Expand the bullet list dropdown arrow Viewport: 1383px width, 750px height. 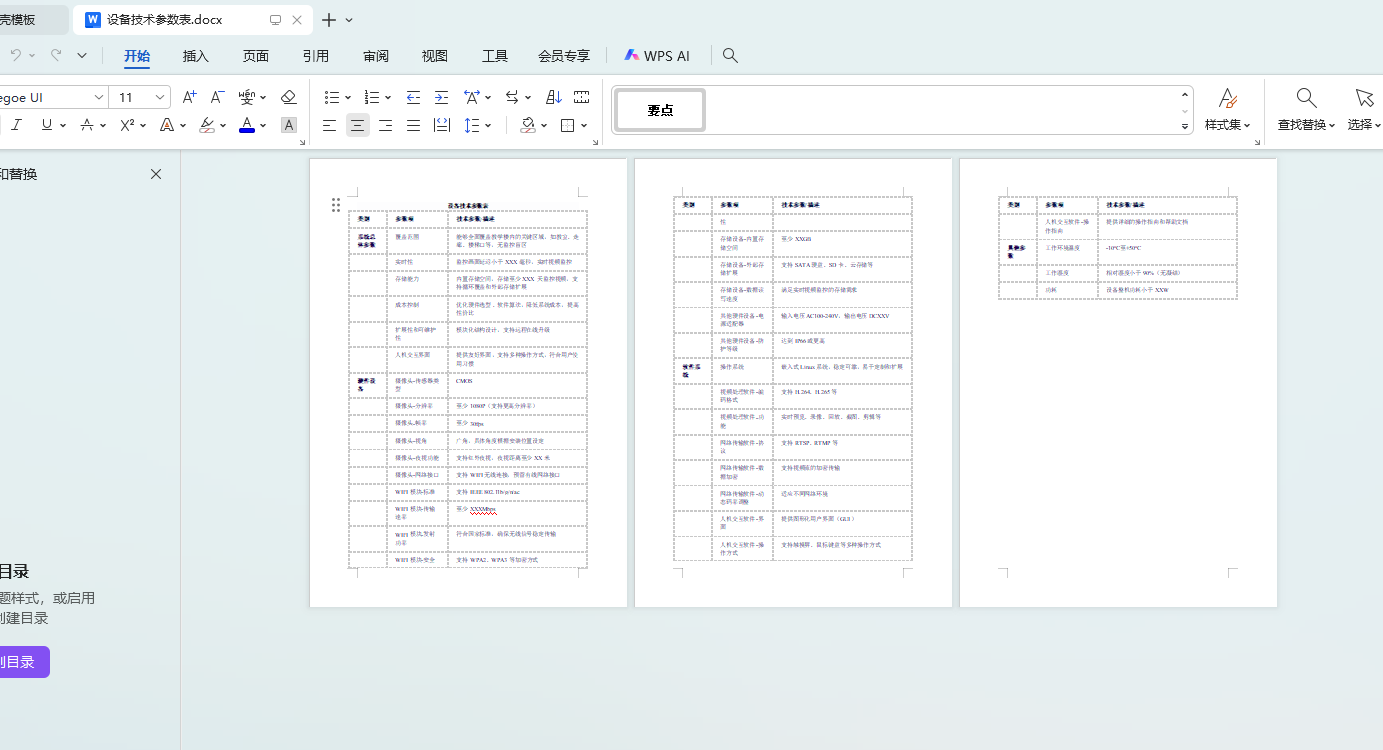point(347,98)
